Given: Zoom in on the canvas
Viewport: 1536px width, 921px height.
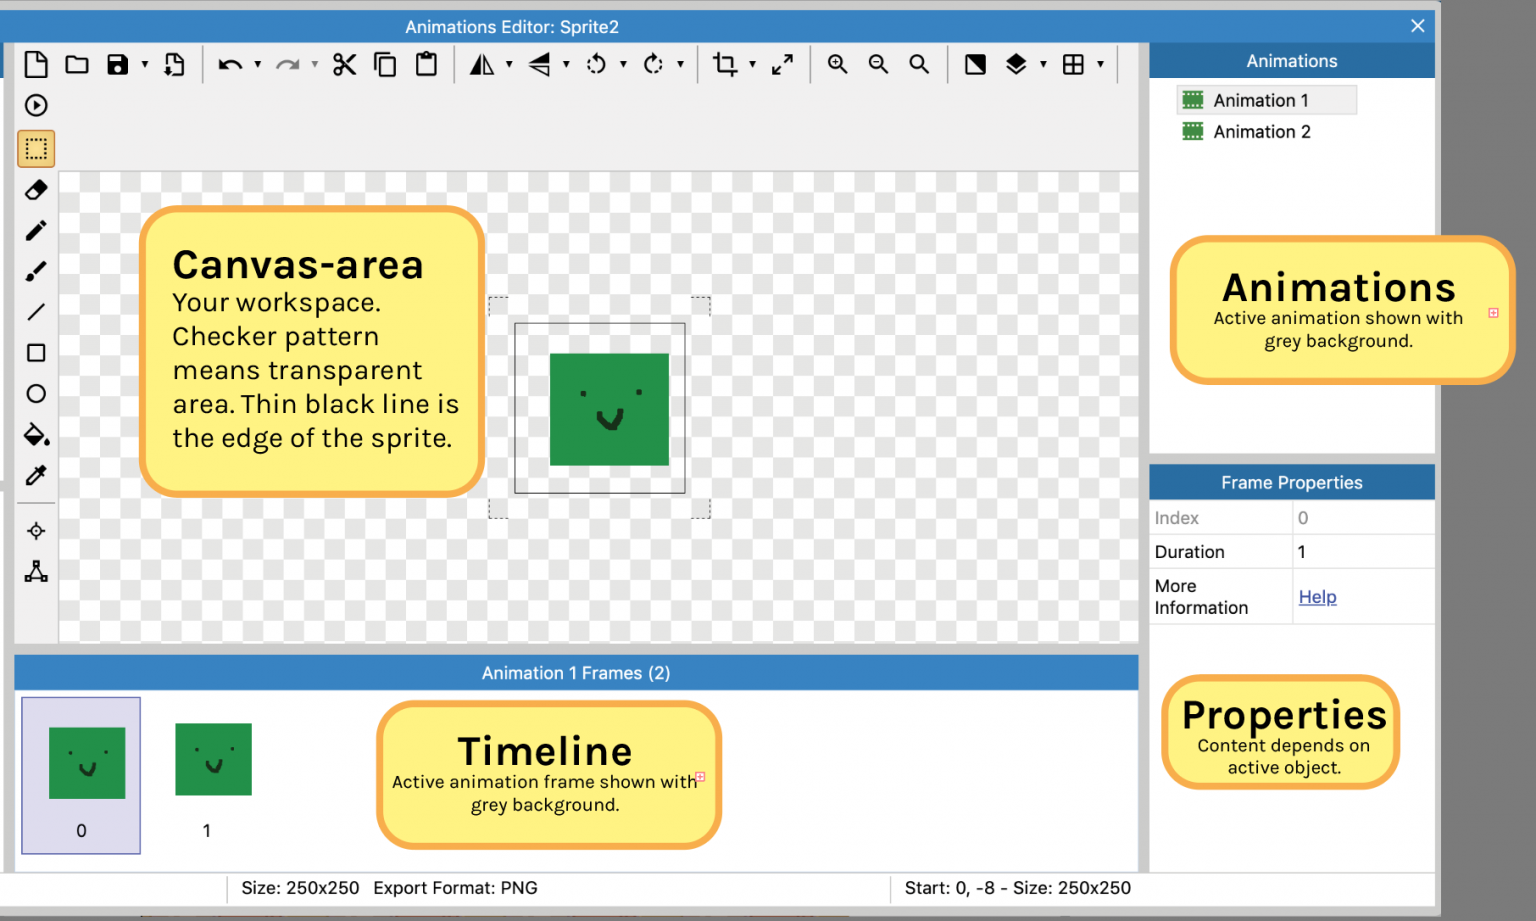Looking at the screenshot, I should pos(838,65).
